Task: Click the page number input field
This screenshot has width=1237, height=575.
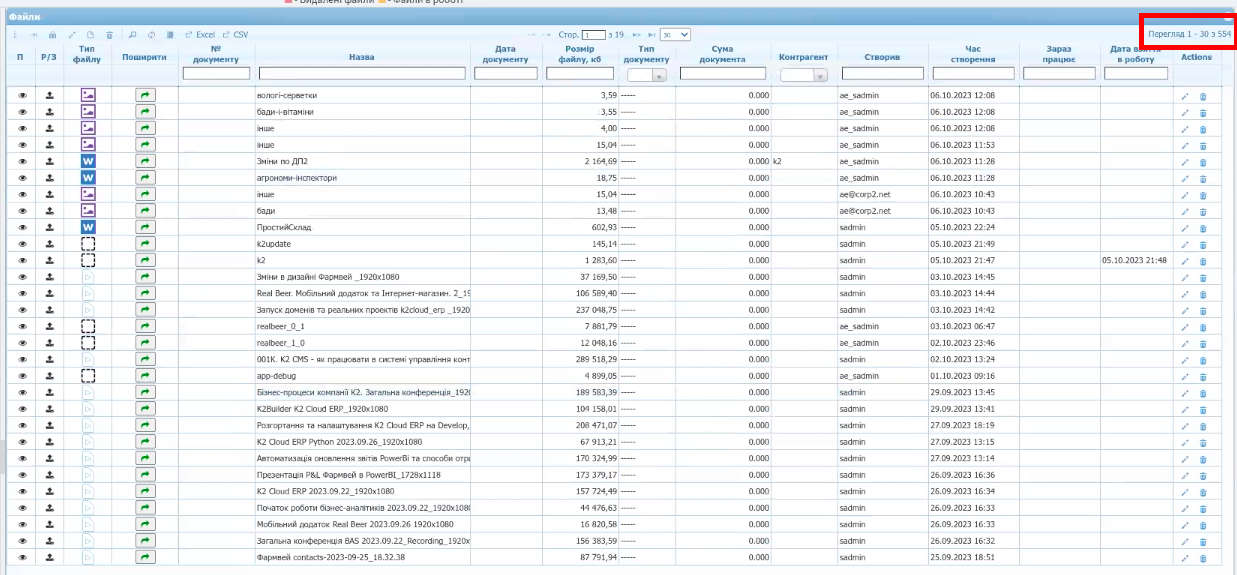Action: coord(594,35)
